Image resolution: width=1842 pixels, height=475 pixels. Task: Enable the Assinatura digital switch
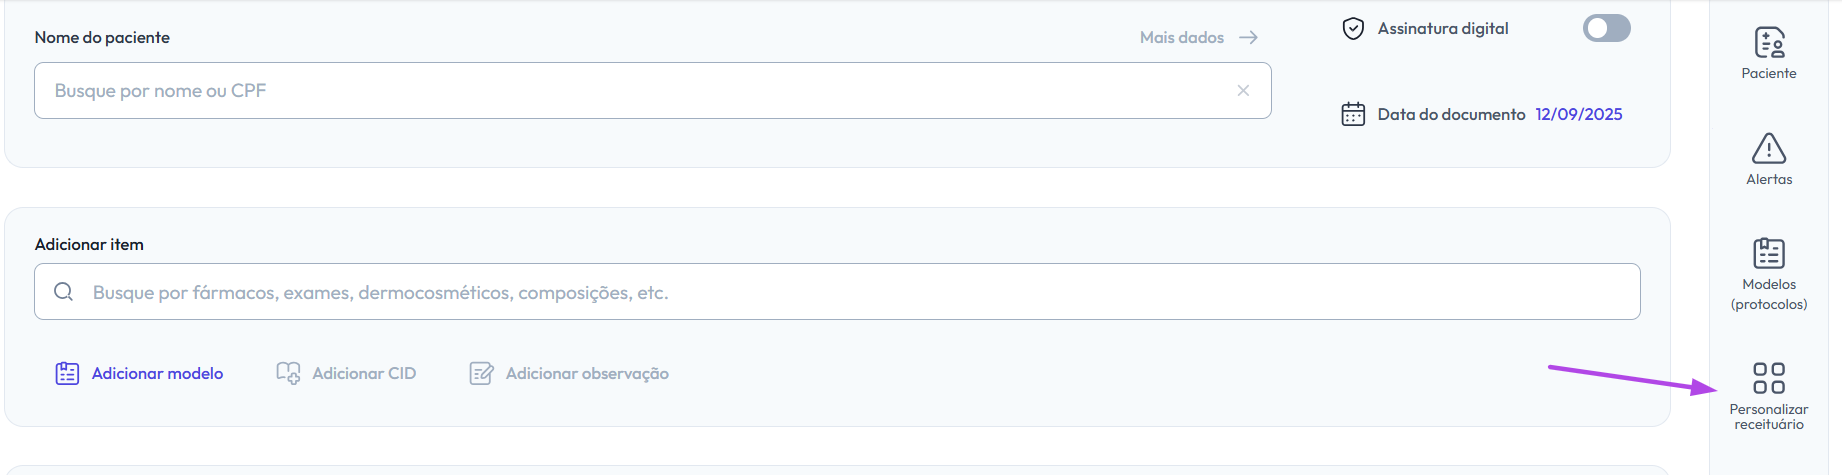(1606, 28)
